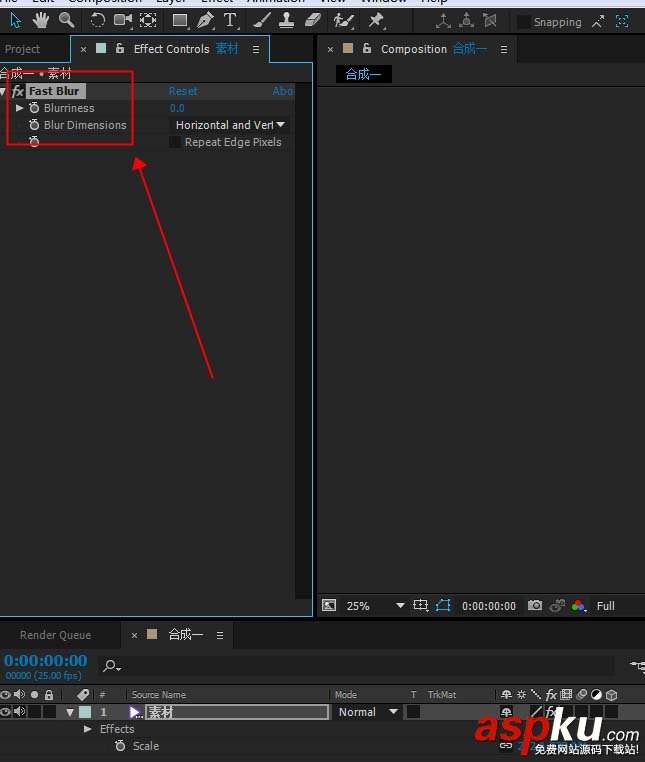Select the Effect Controls tab
Viewport: 645px width, 762px height.
coord(171,49)
